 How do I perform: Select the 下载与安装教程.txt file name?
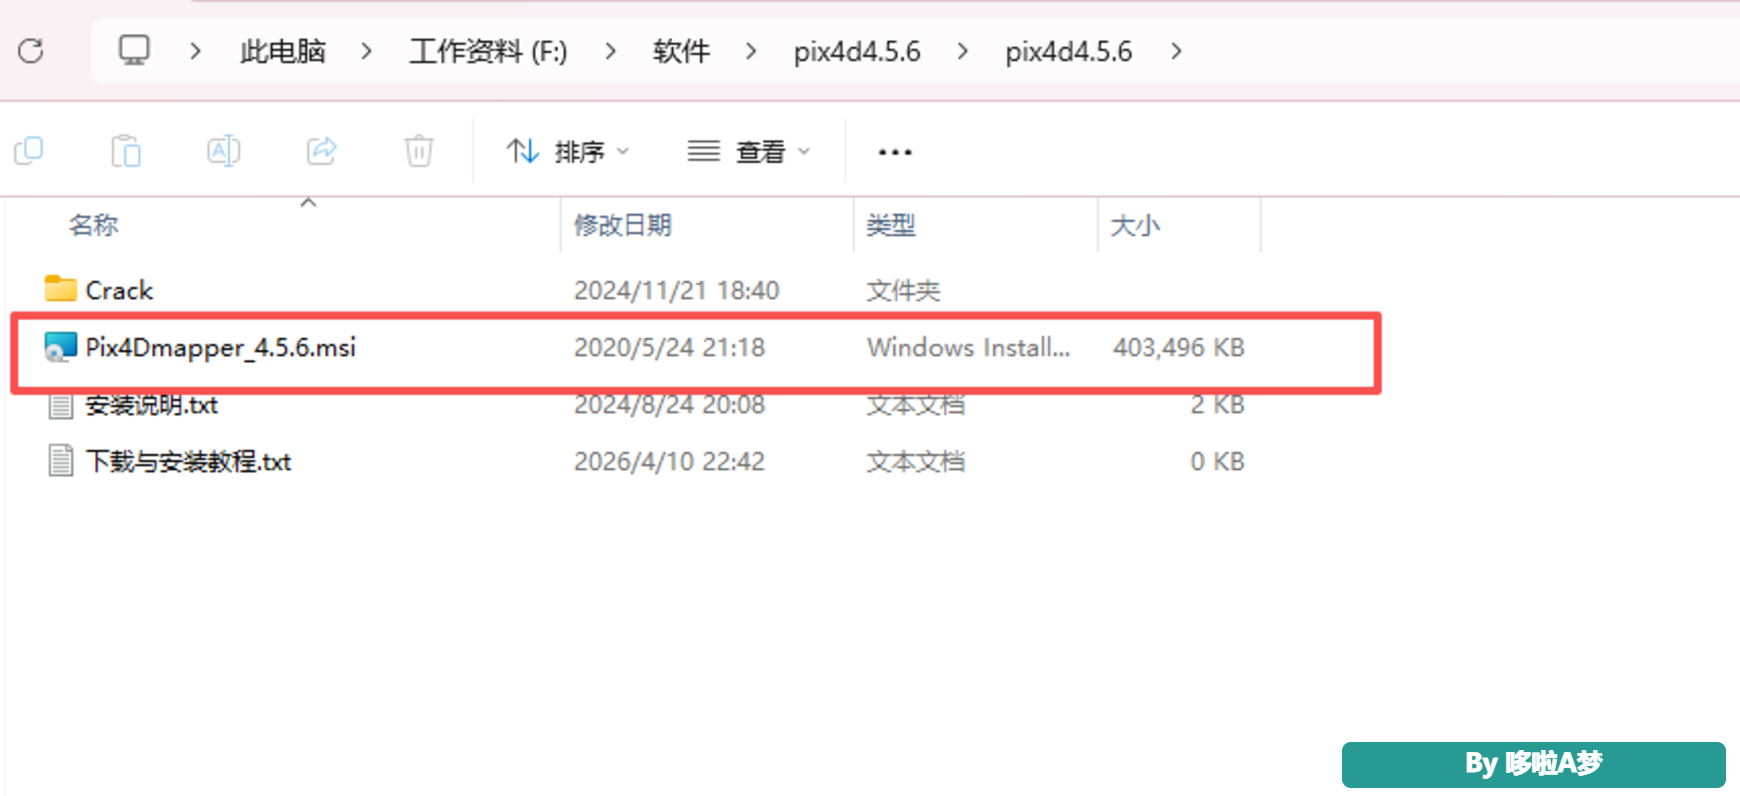(x=188, y=461)
